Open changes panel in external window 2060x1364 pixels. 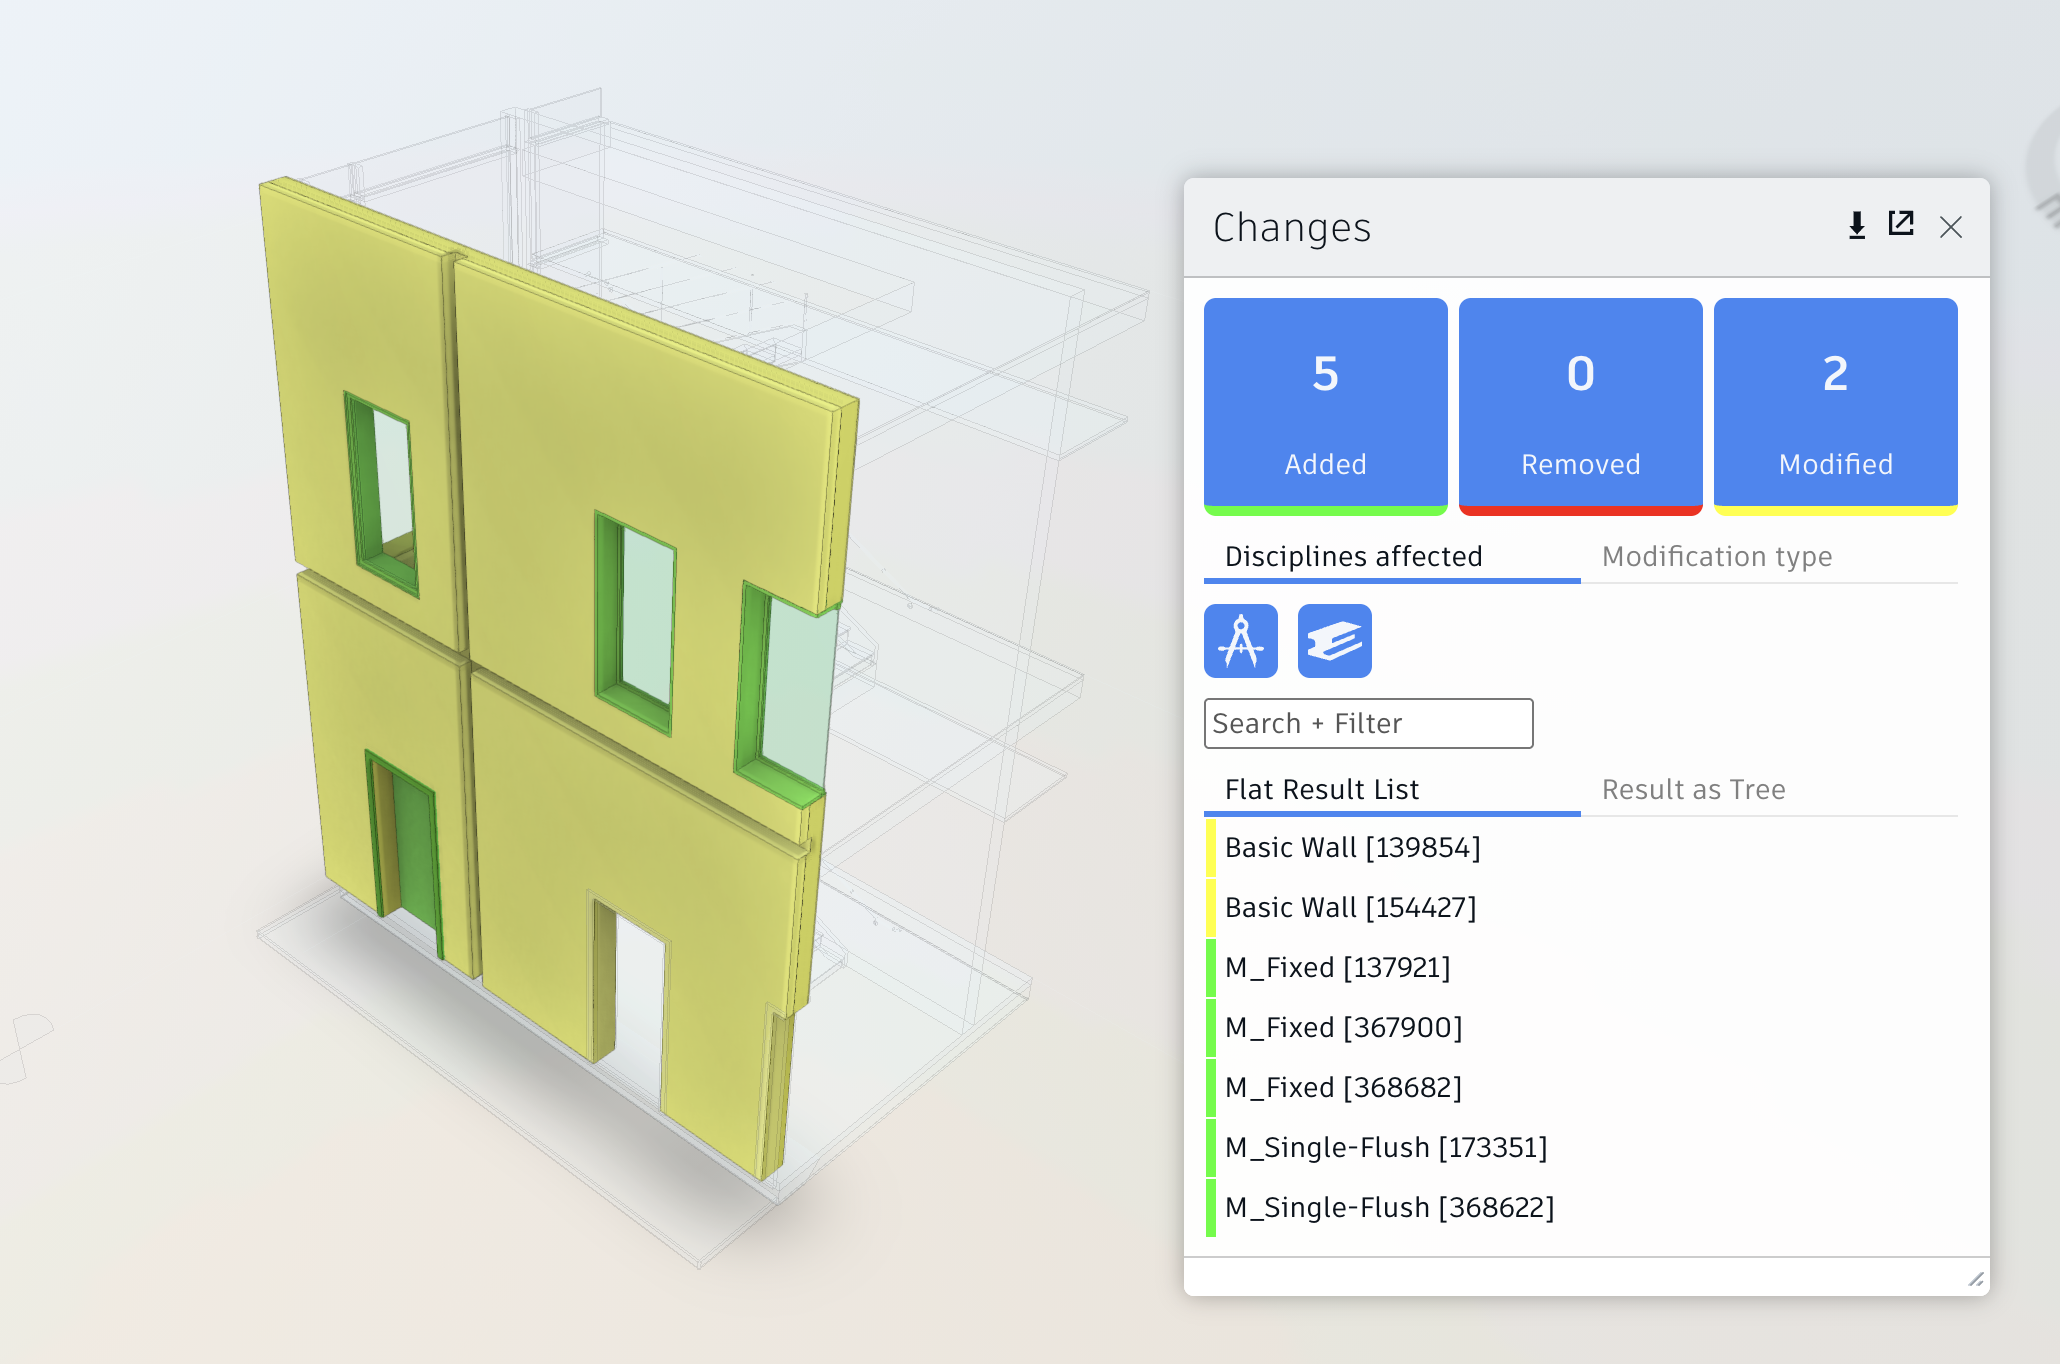pos(1901,224)
